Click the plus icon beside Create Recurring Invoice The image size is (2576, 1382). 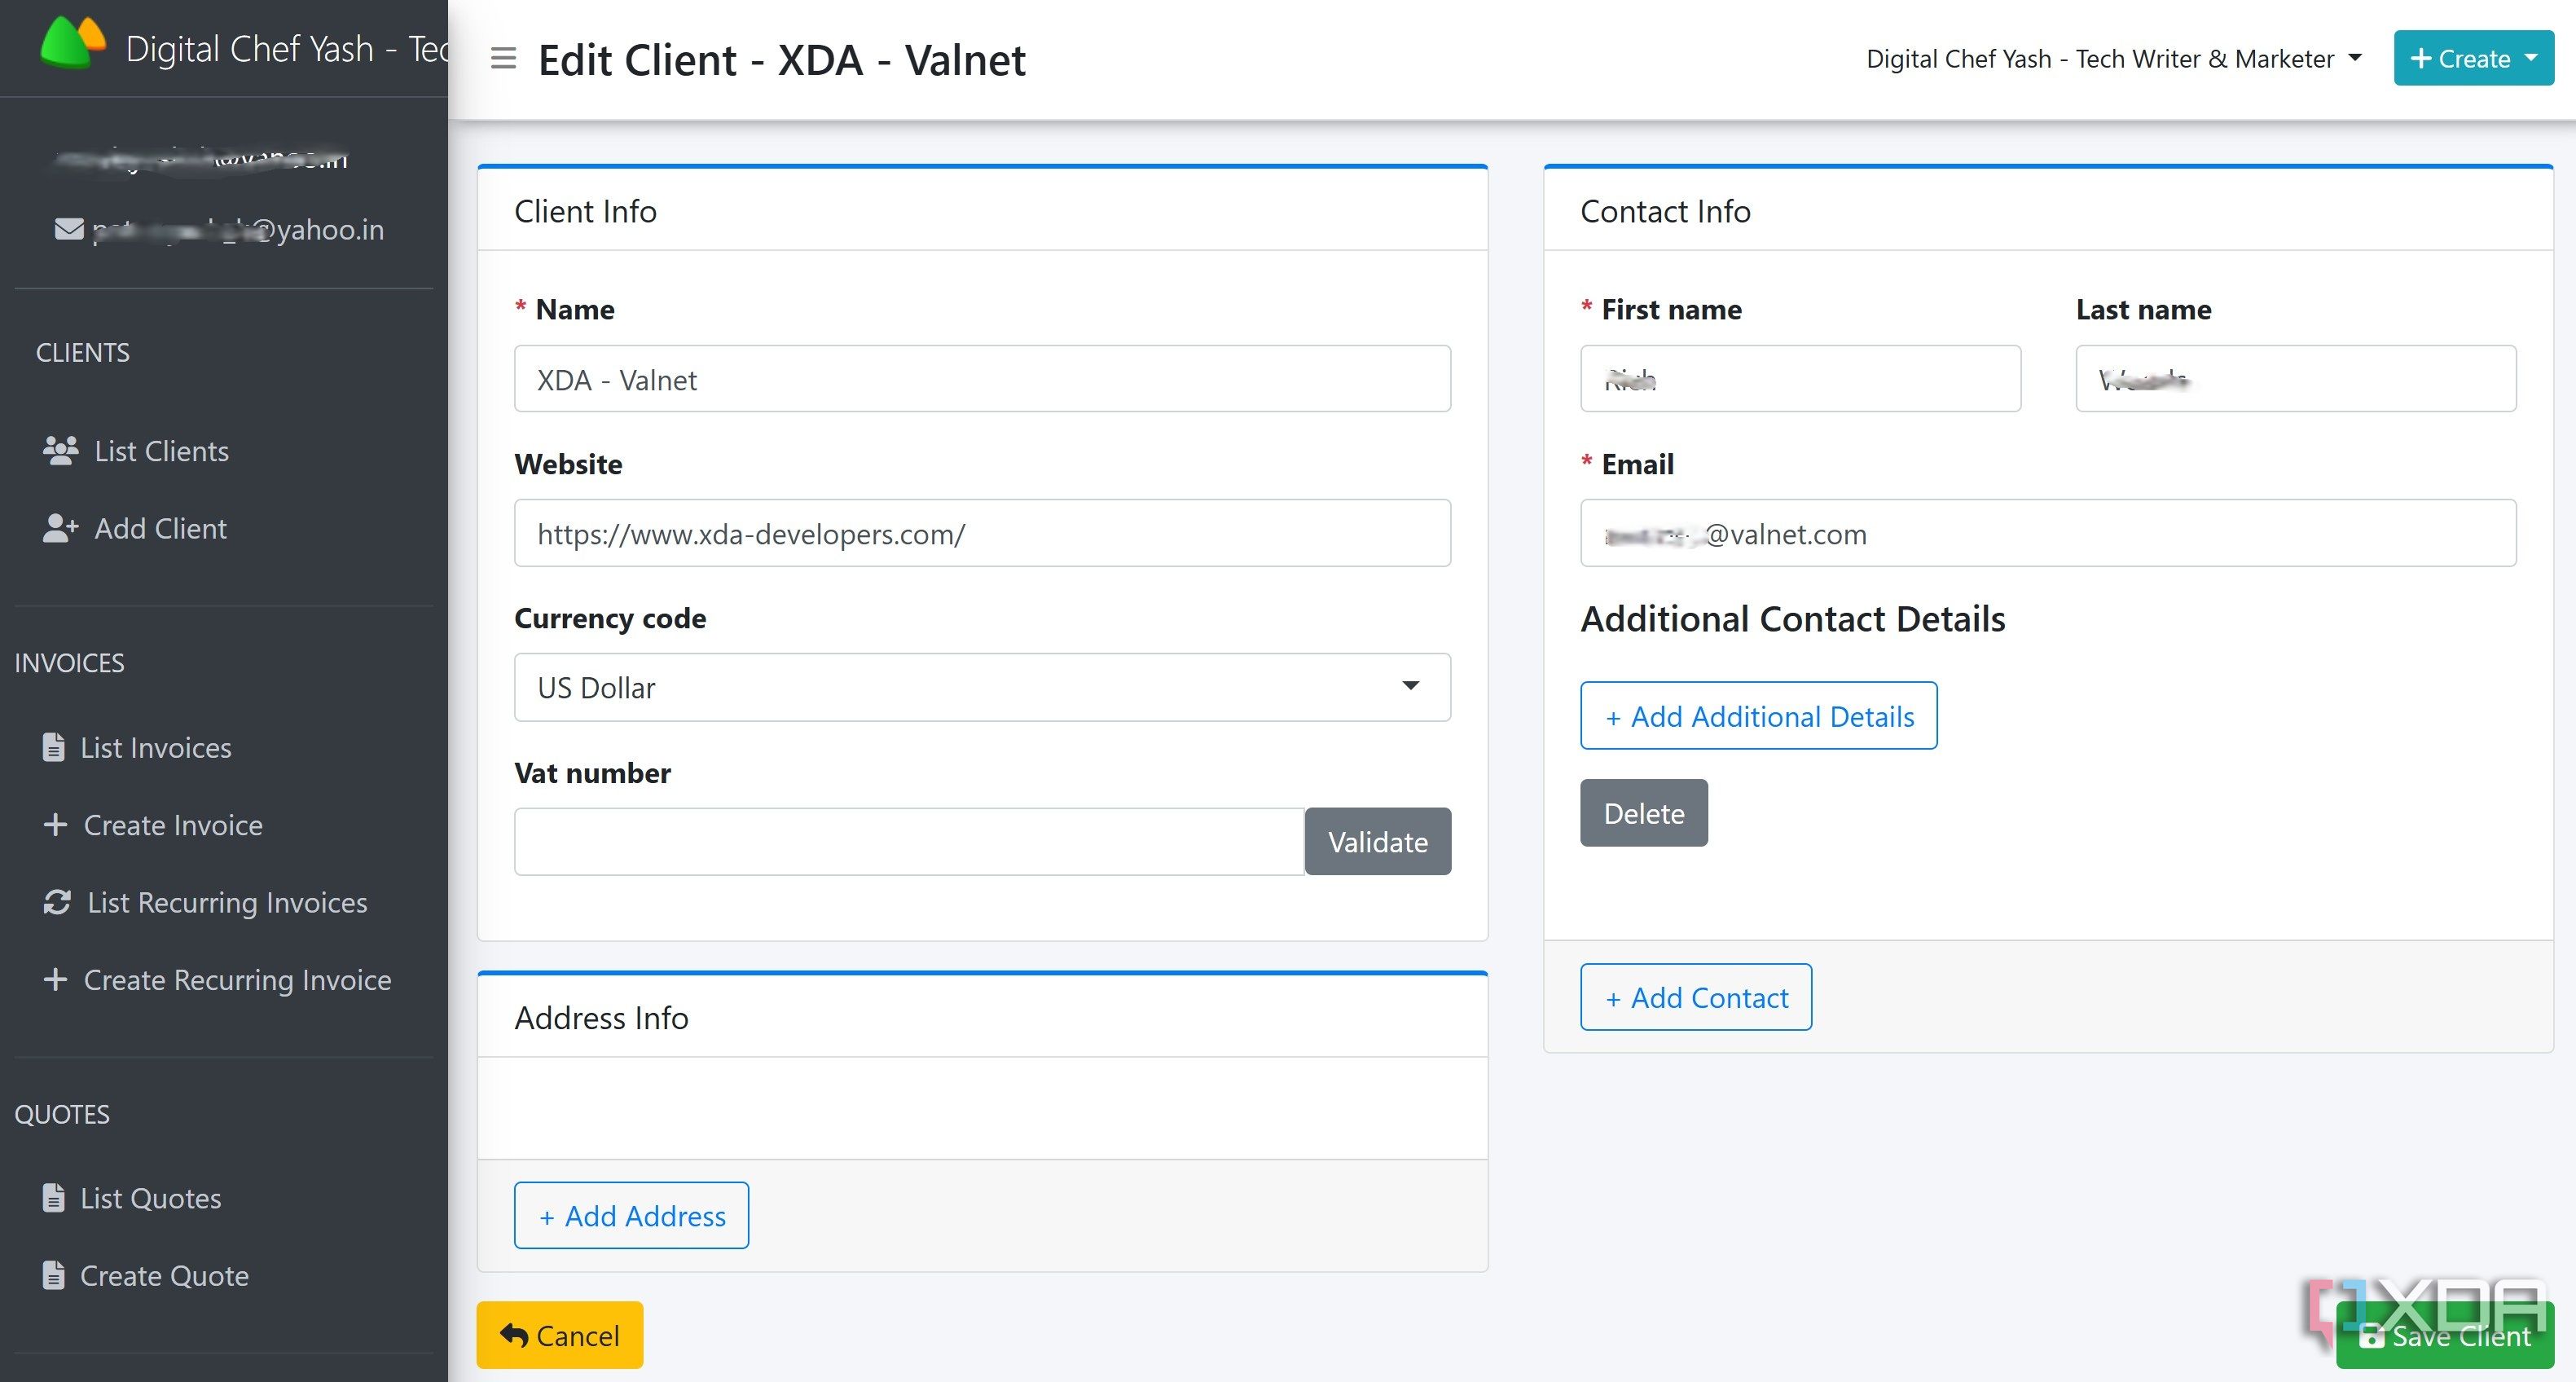55,979
